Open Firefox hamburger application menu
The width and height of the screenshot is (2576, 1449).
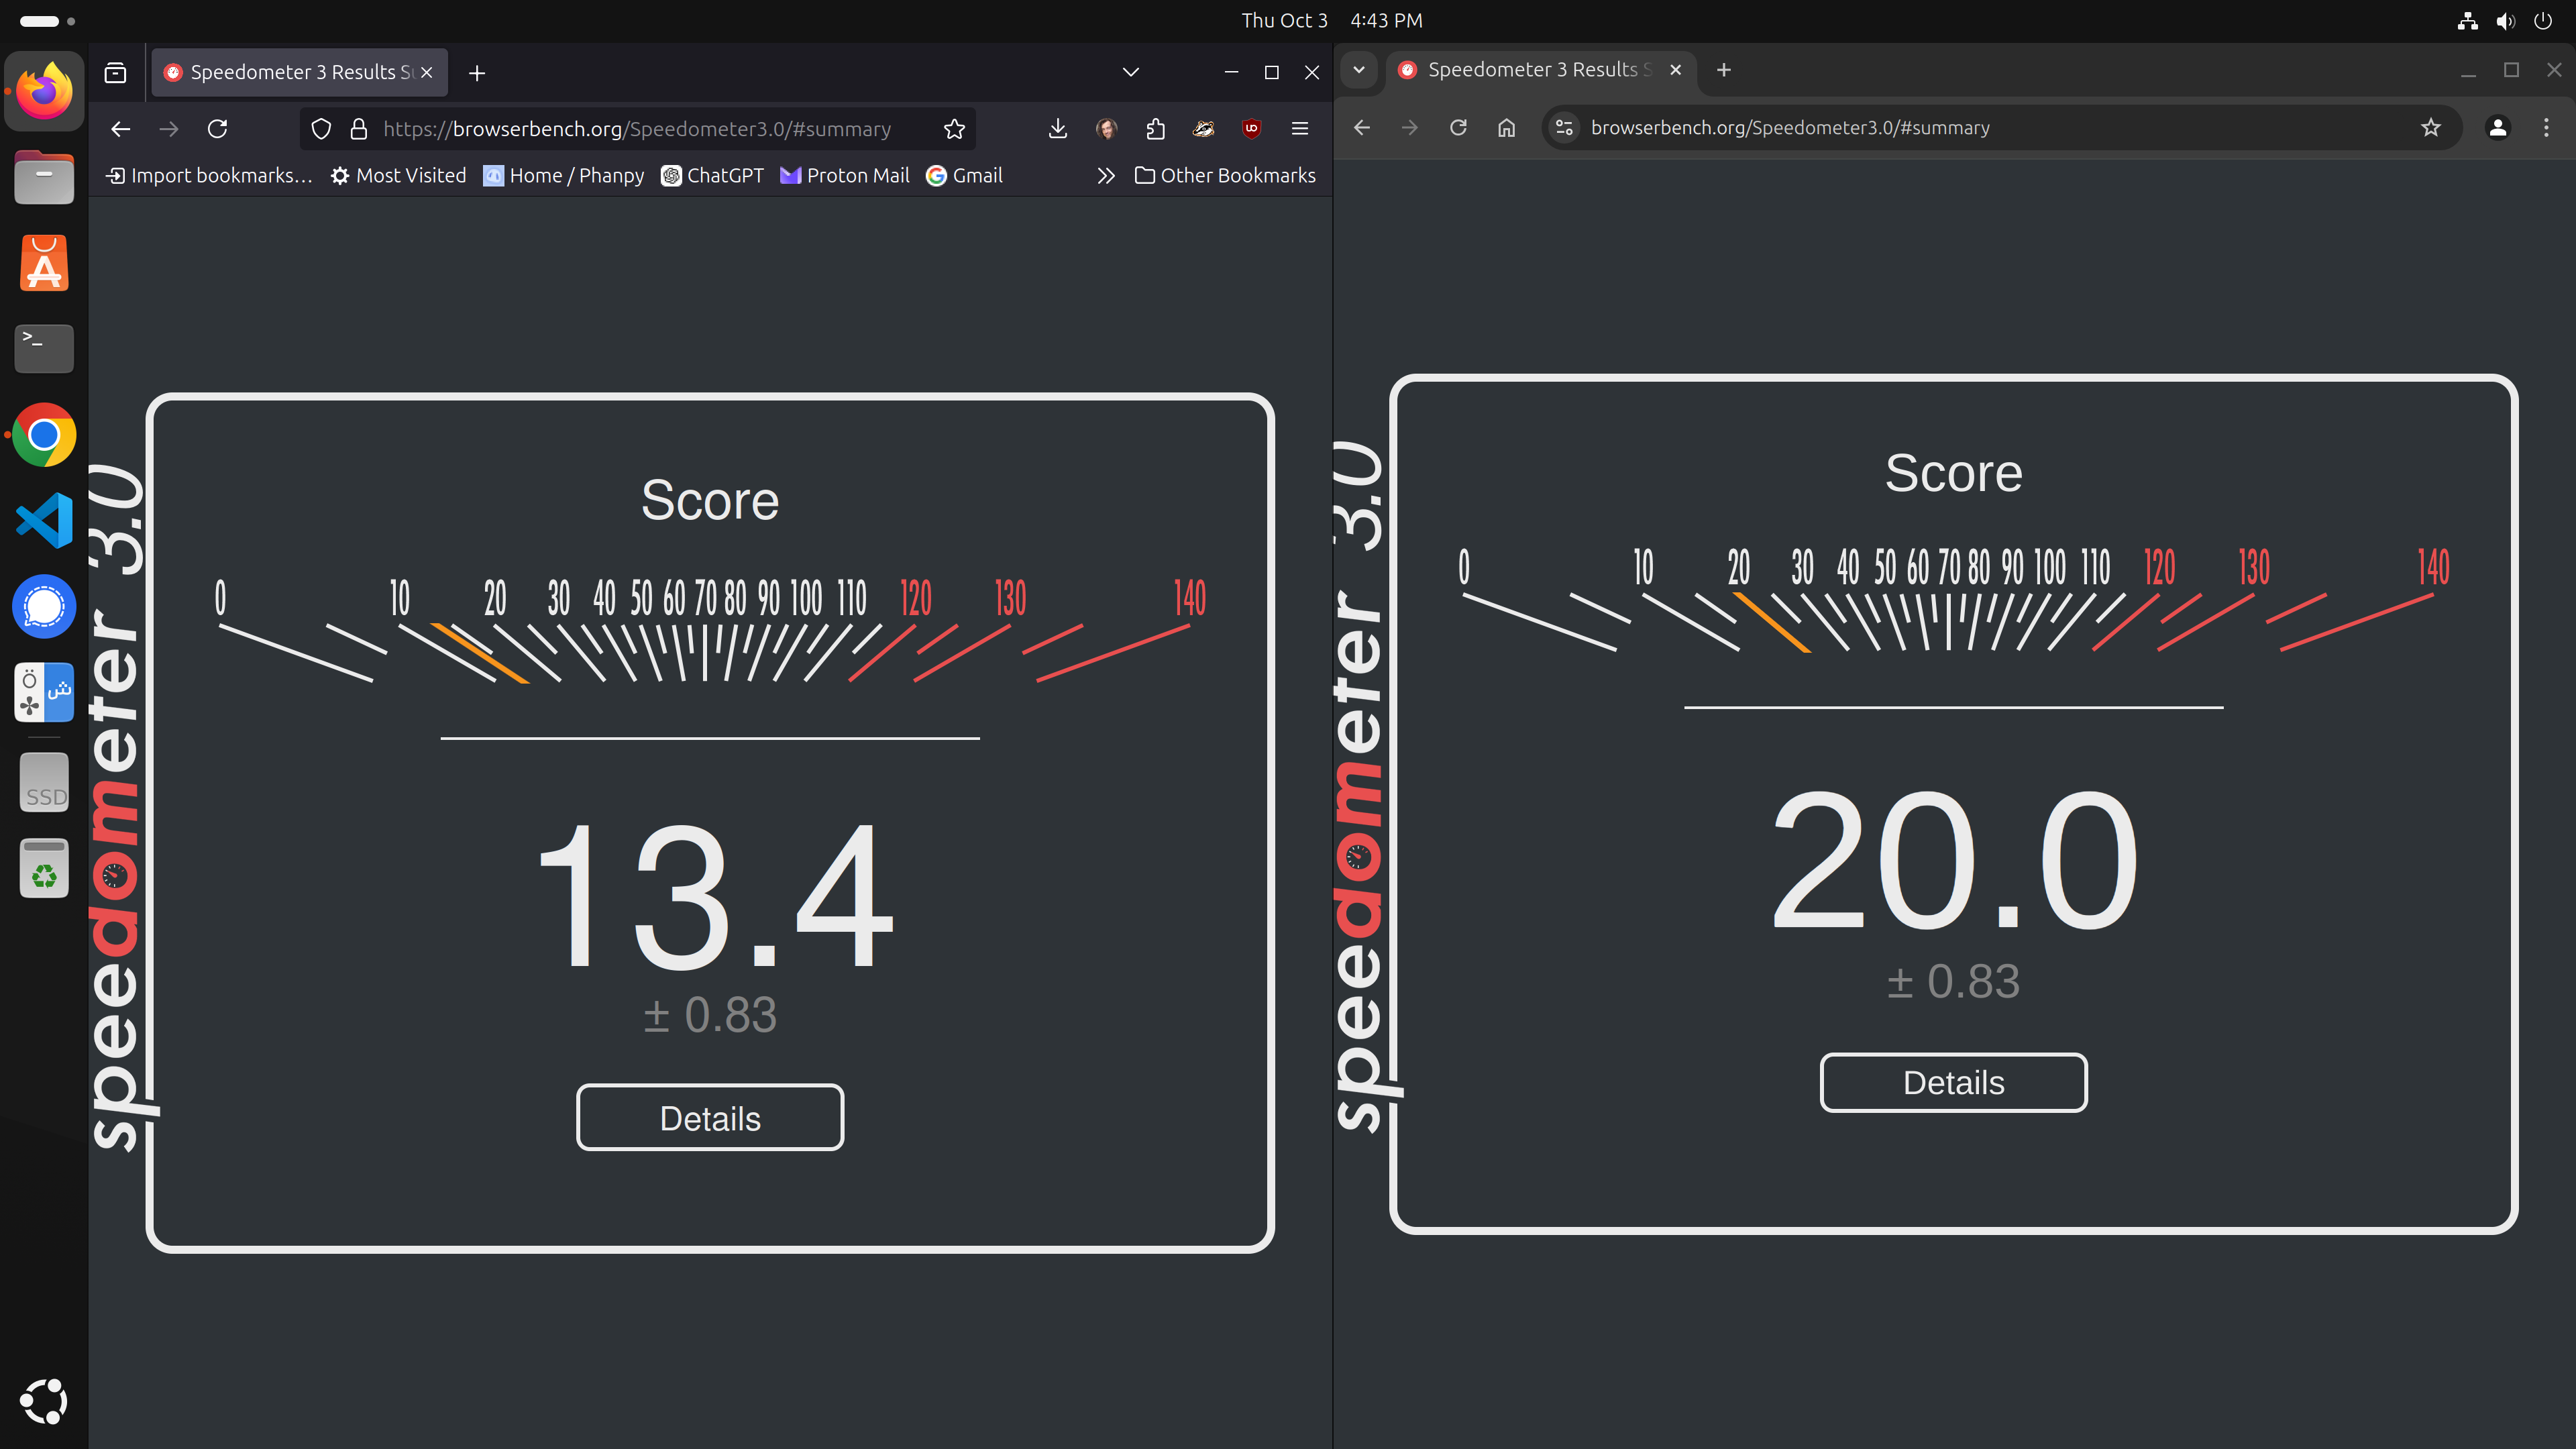coord(1300,128)
